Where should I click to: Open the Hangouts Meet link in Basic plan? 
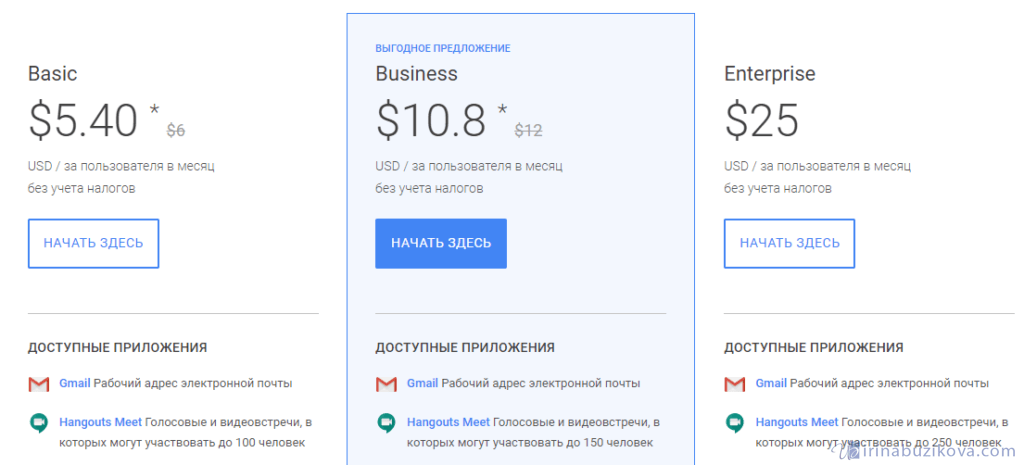[x=100, y=422]
